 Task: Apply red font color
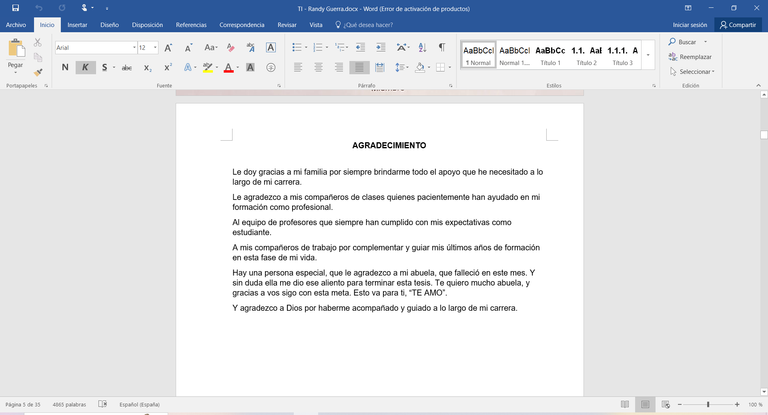point(228,68)
